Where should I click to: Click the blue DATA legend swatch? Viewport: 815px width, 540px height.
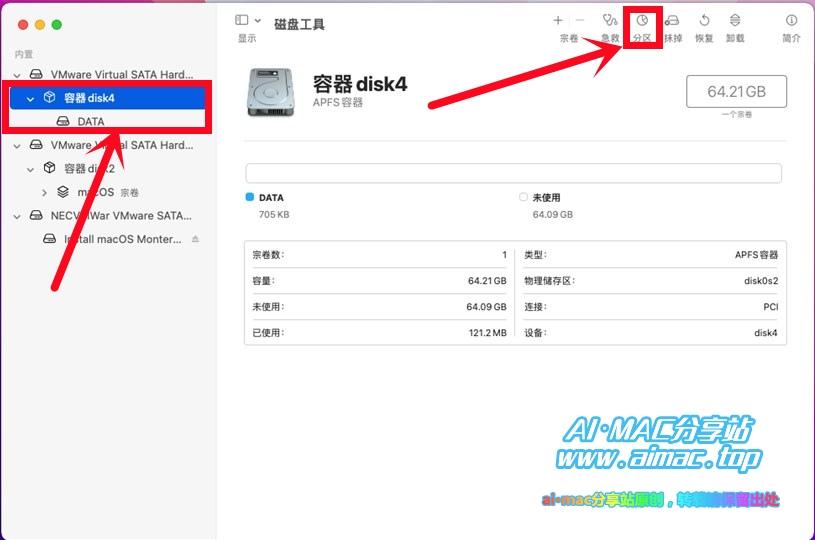249,197
